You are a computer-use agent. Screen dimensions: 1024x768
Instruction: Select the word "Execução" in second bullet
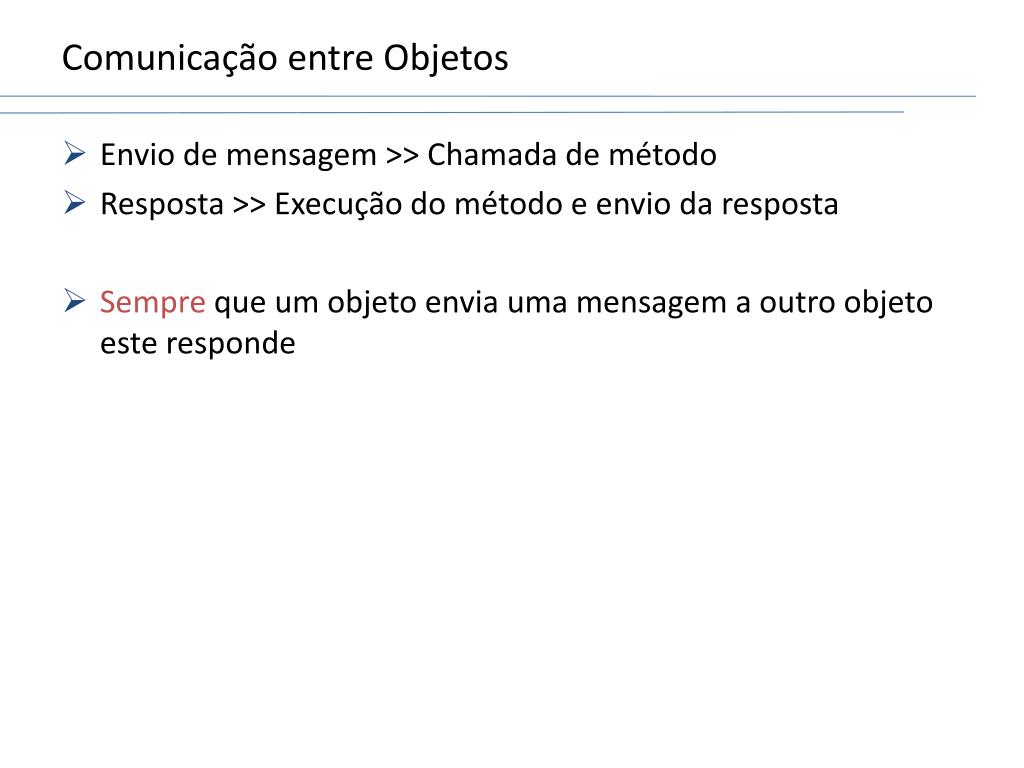click(x=338, y=205)
